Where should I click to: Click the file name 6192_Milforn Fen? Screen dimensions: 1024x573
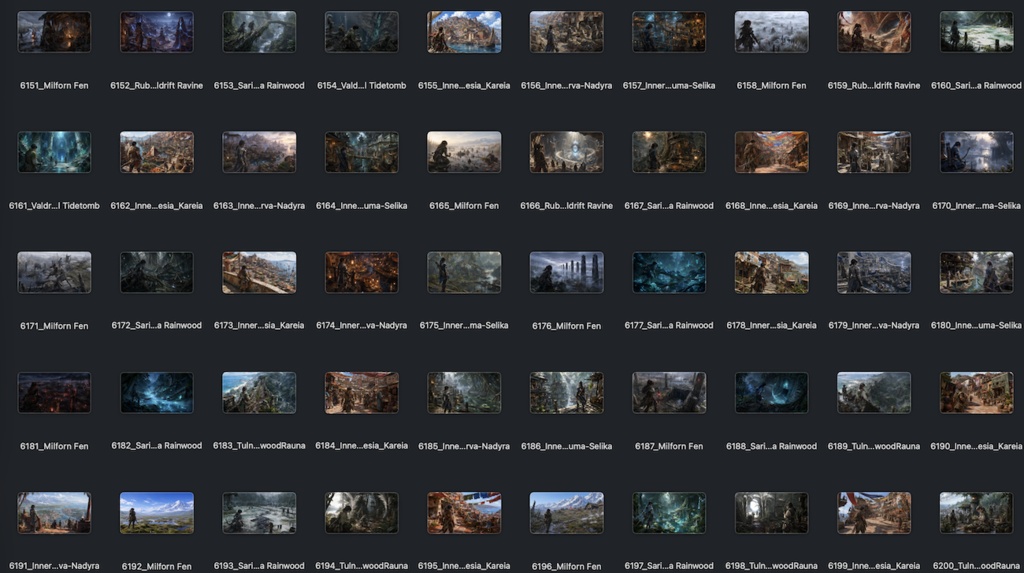point(157,566)
